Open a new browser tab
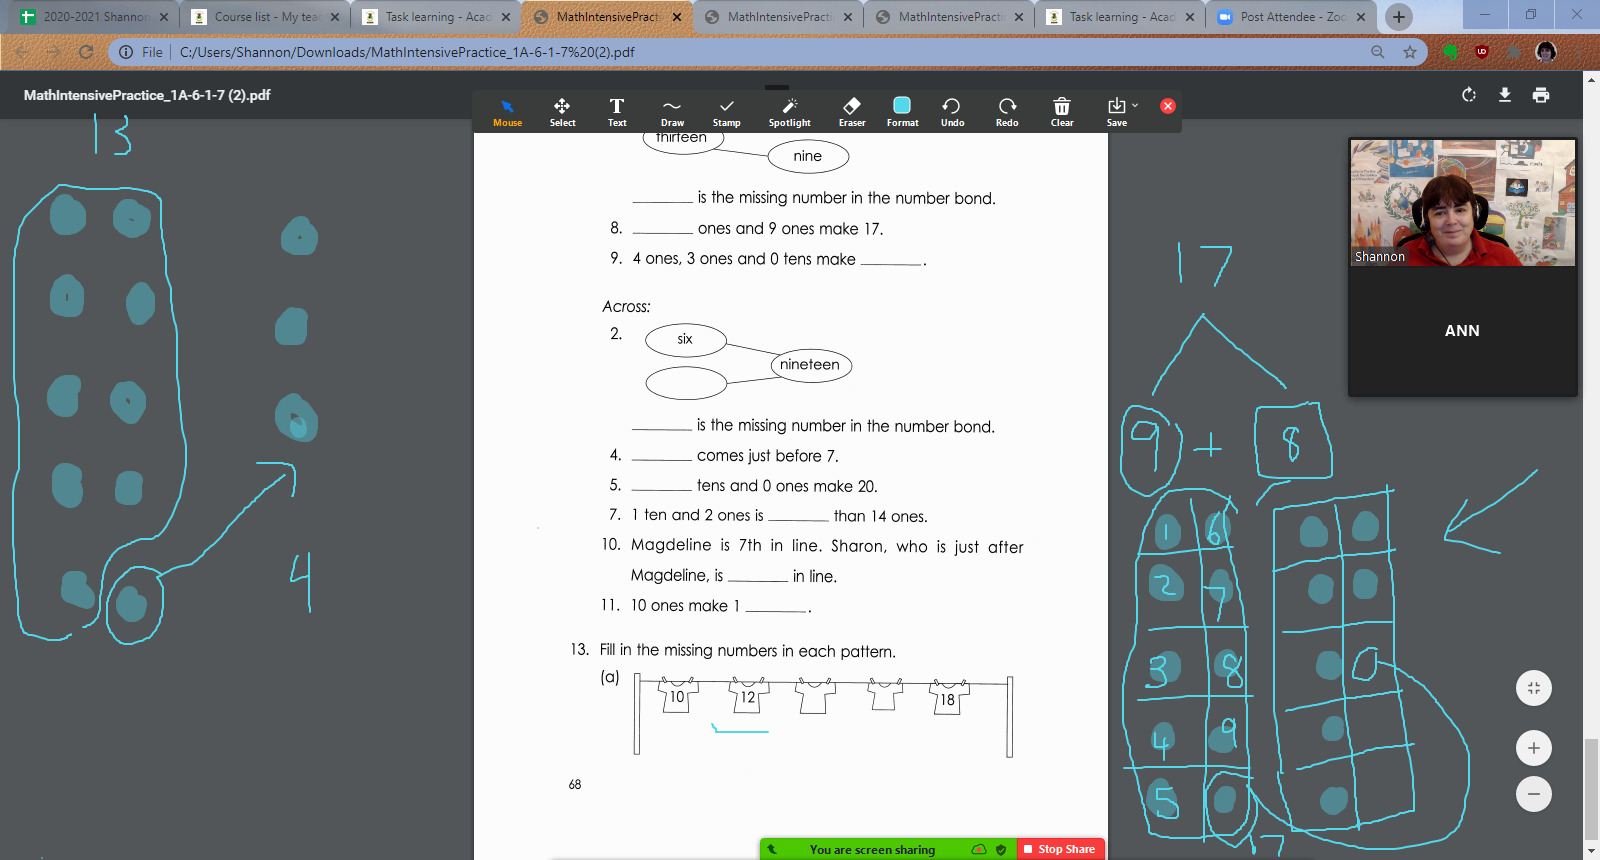 [1399, 17]
